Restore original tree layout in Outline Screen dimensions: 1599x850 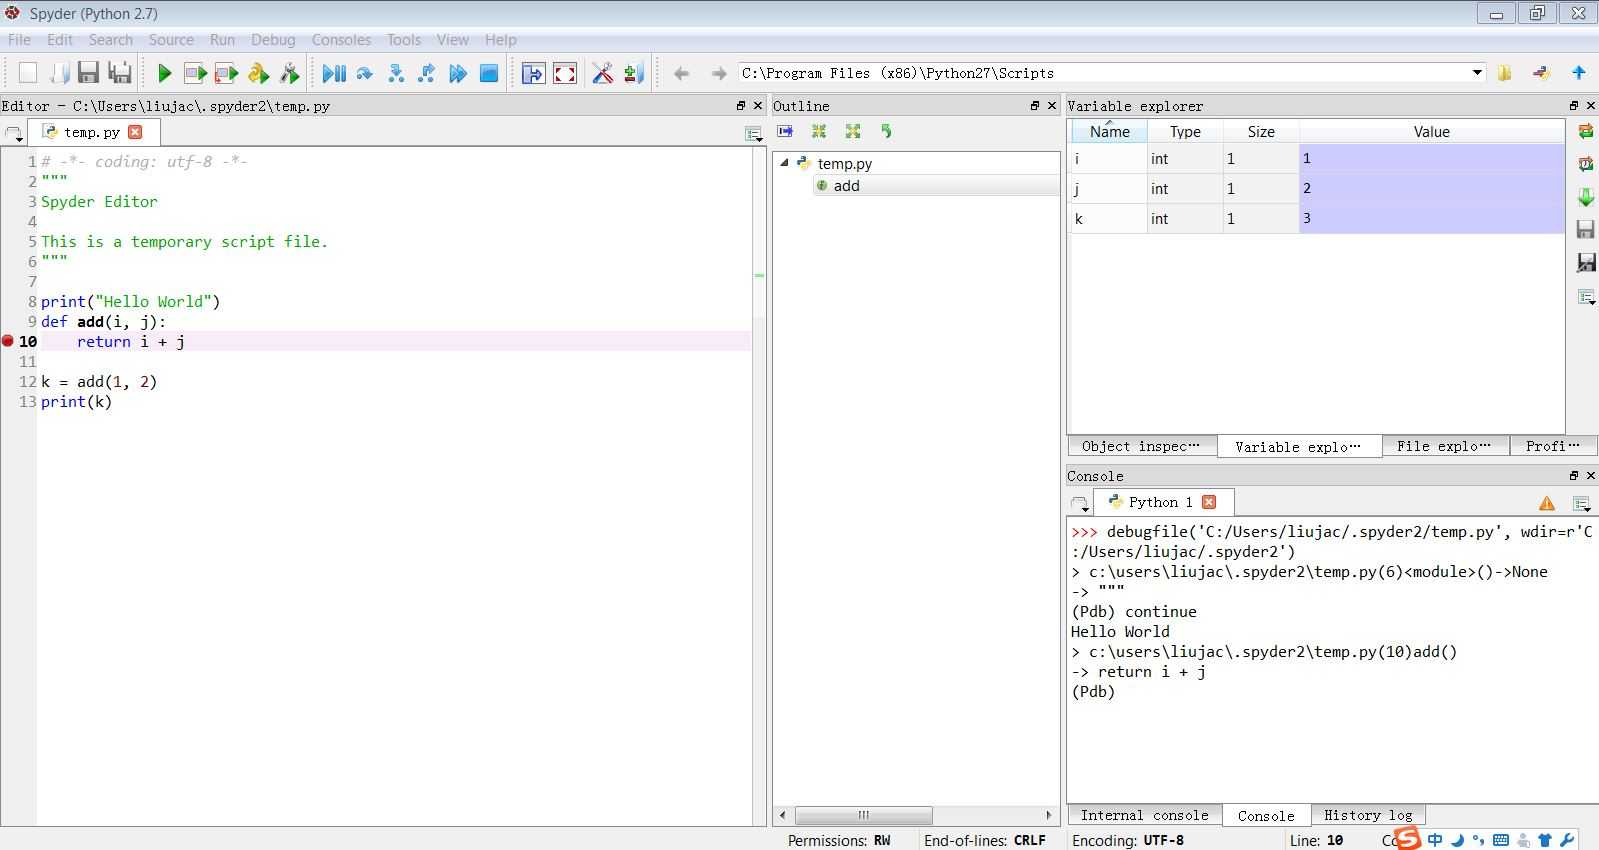click(x=886, y=131)
